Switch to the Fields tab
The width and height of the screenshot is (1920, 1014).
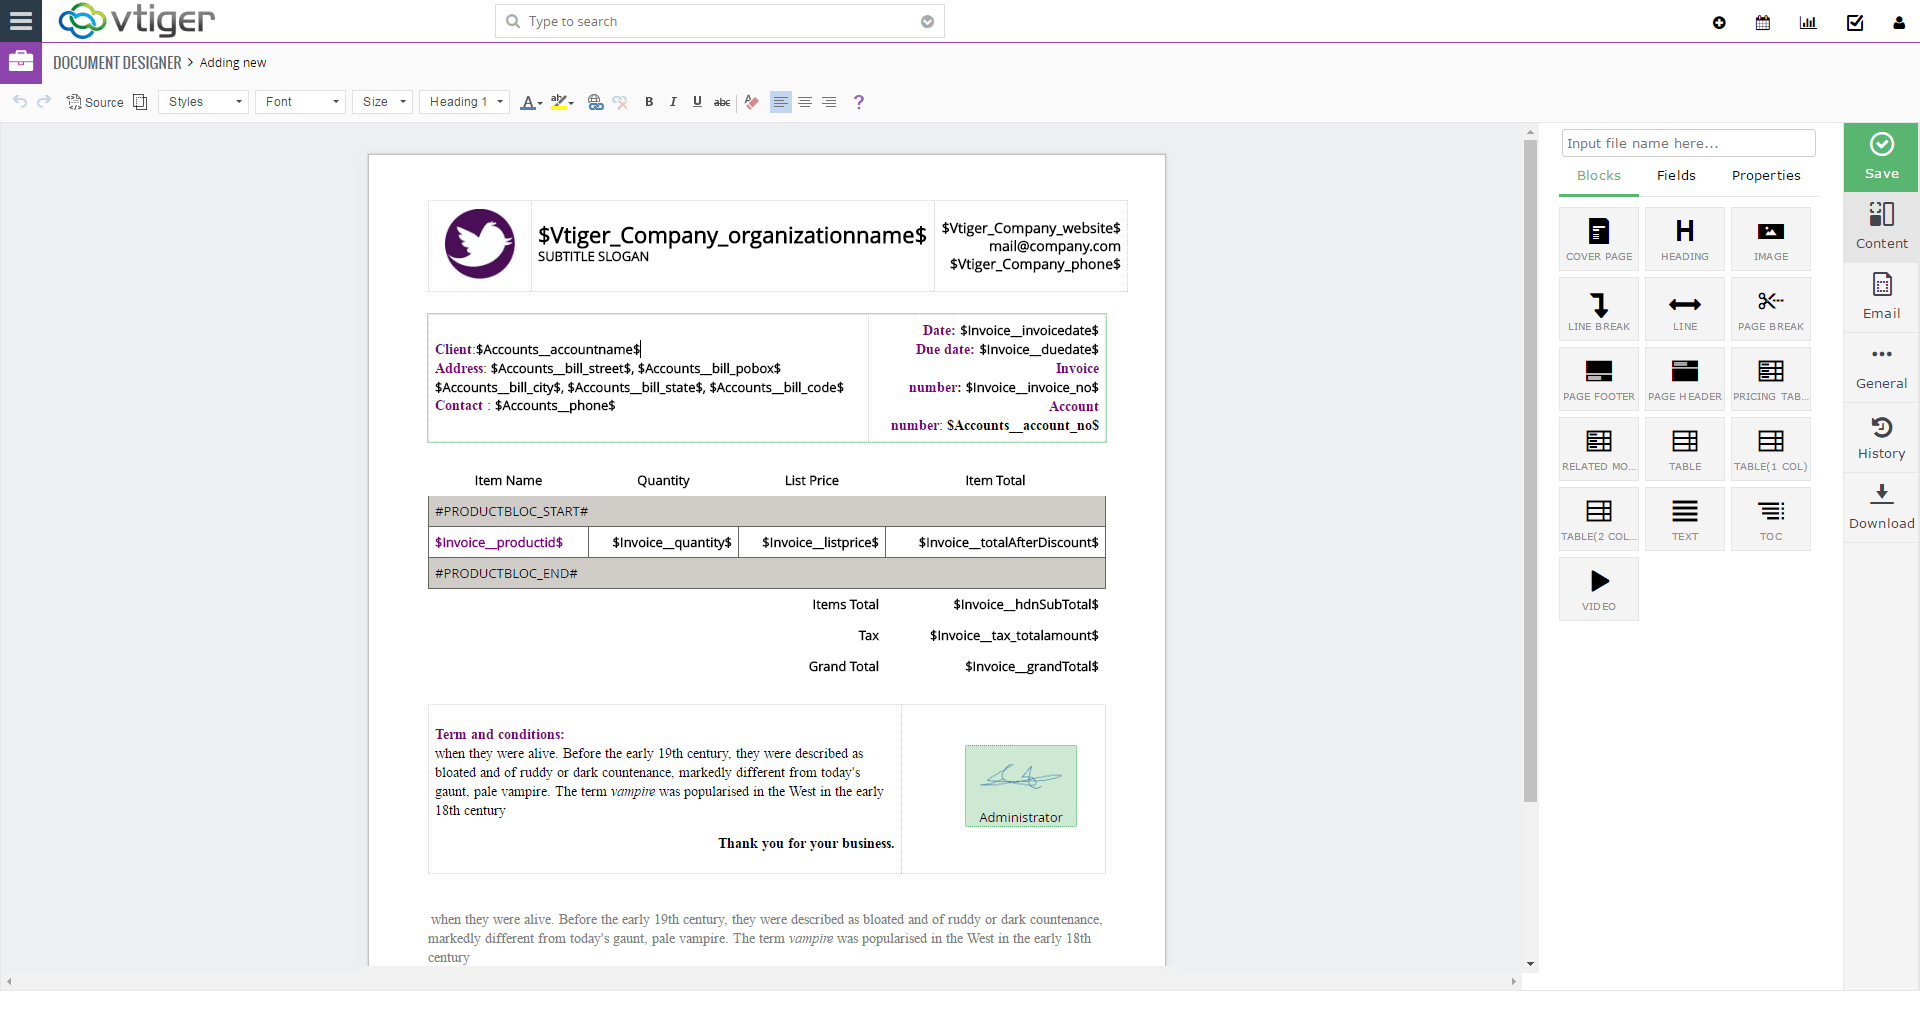pyautogui.click(x=1675, y=176)
